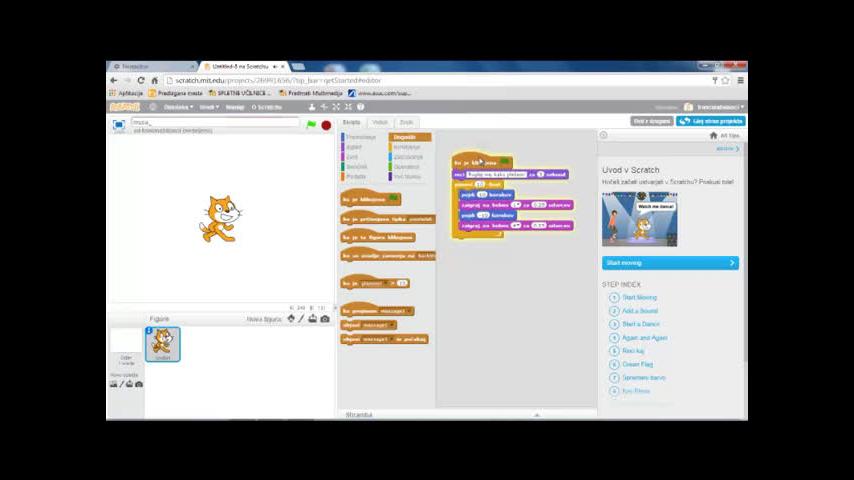Click the Start moving button
Viewport: 854px width, 480px height.
pos(670,263)
